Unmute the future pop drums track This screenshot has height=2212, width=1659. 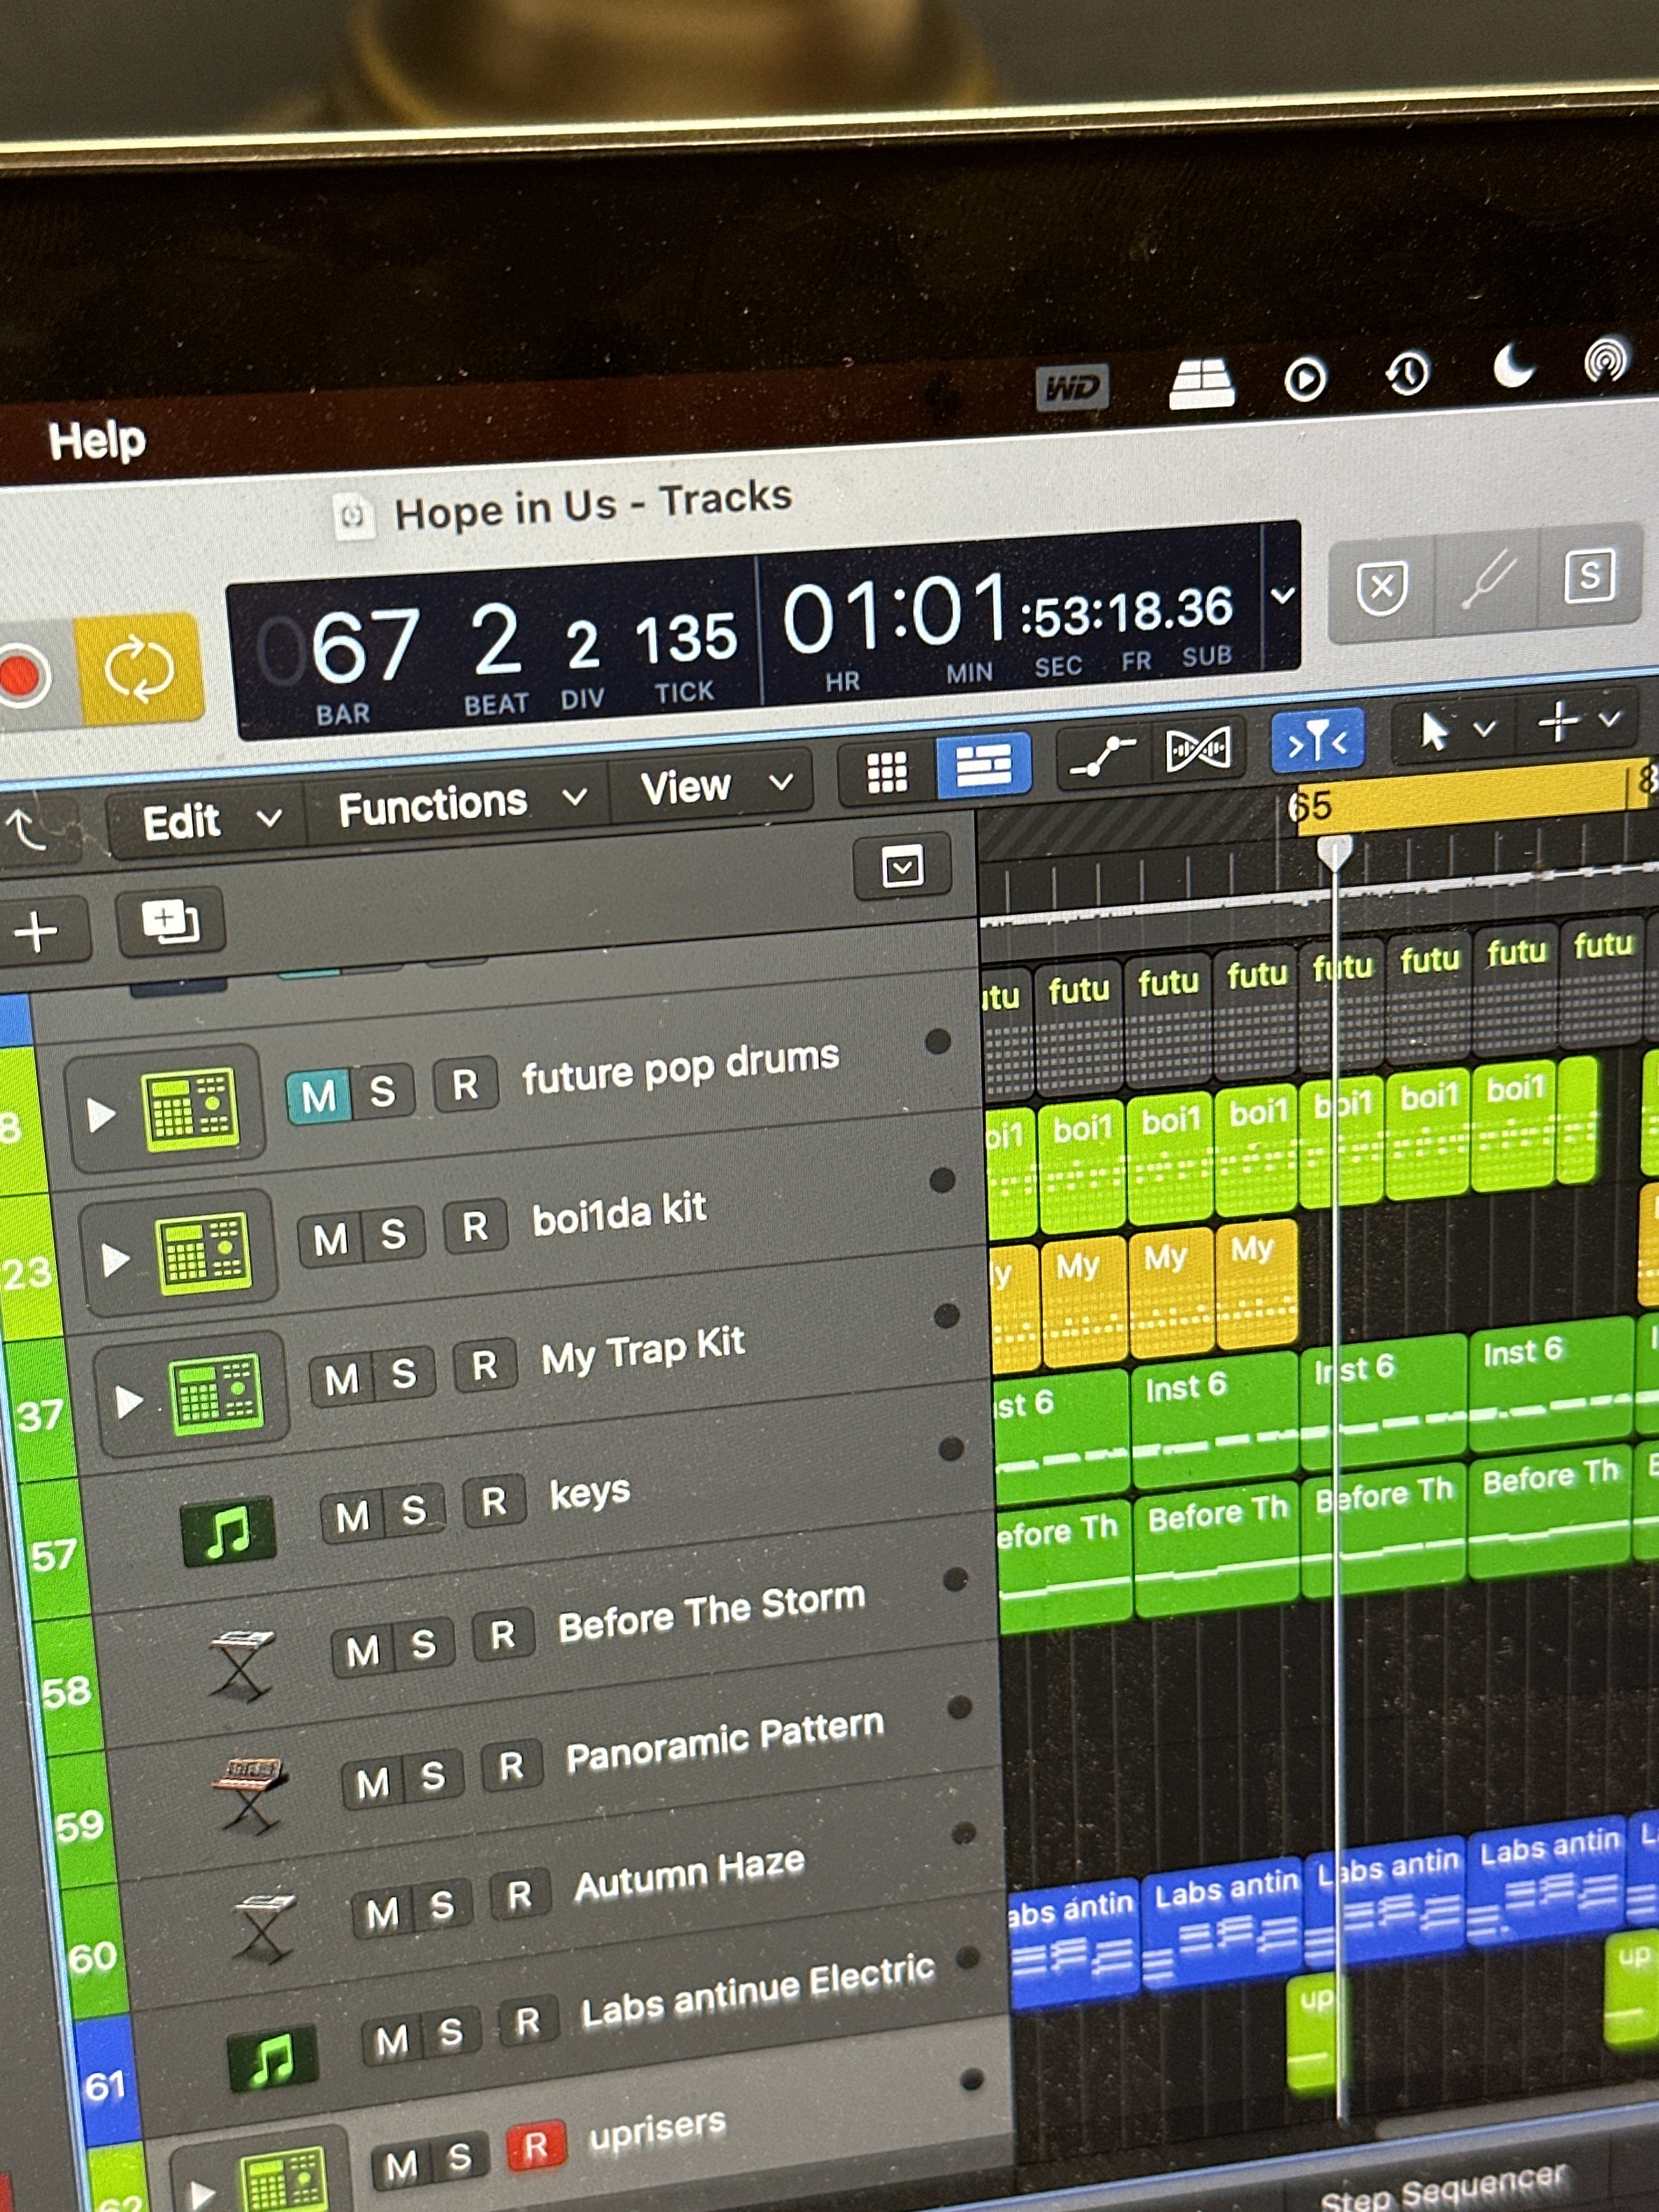pyautogui.click(x=319, y=1097)
